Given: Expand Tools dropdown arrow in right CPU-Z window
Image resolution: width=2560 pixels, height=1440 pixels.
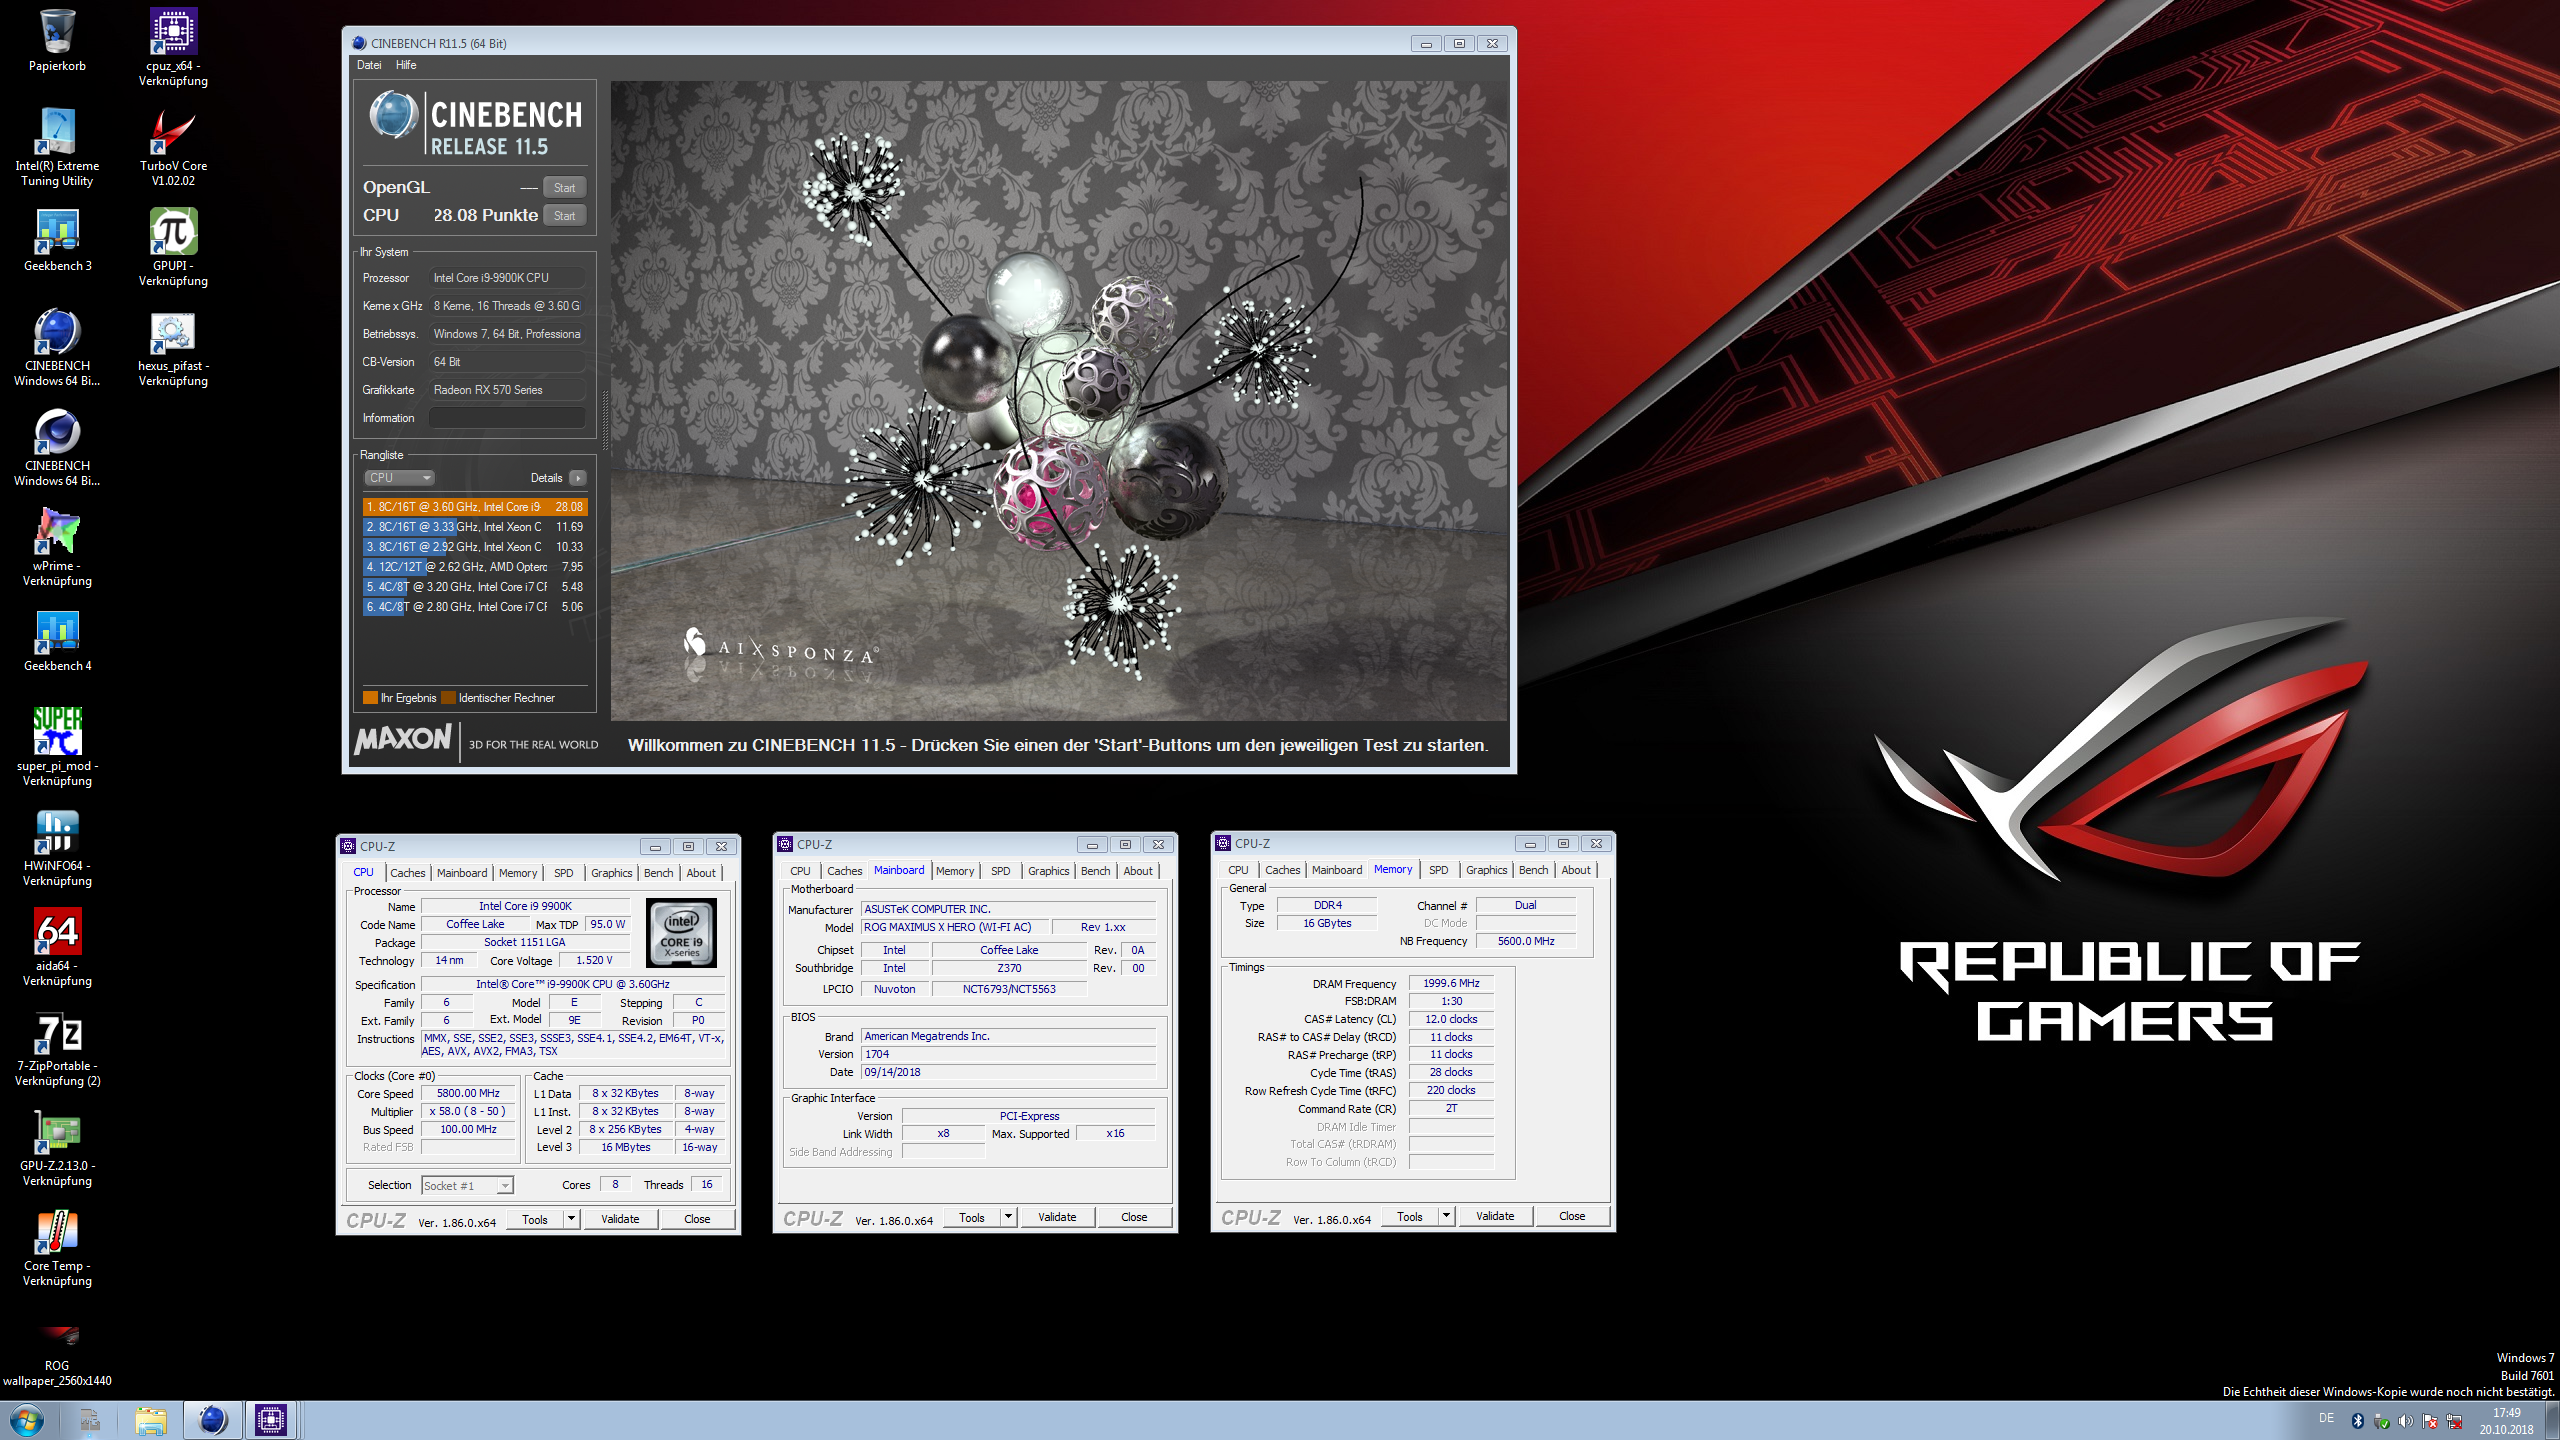Looking at the screenshot, I should coord(1447,1216).
